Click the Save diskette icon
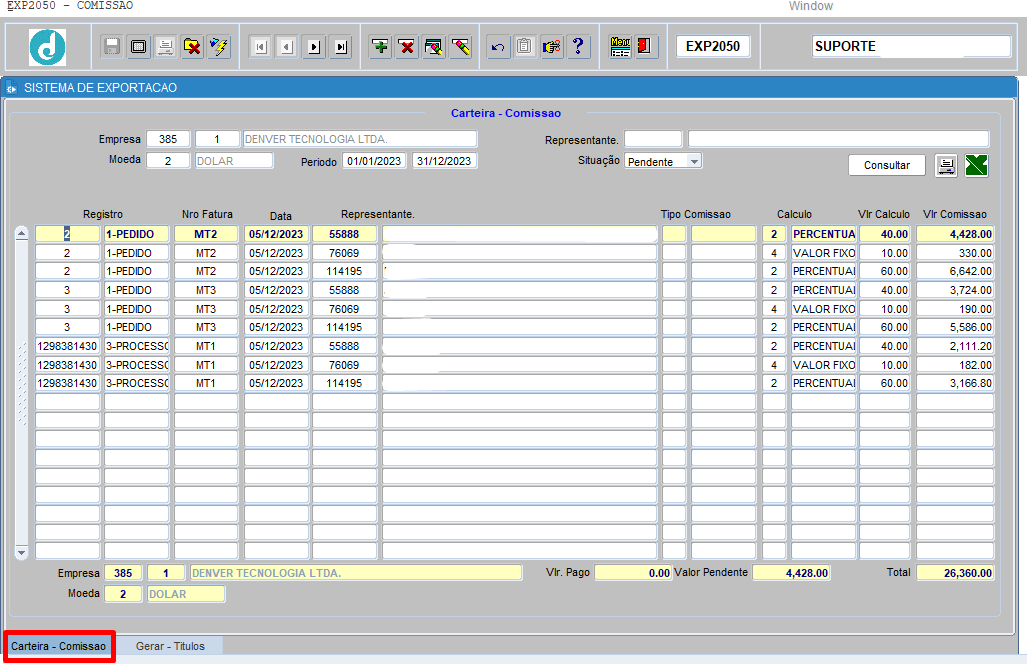1027x664 pixels. coord(112,47)
